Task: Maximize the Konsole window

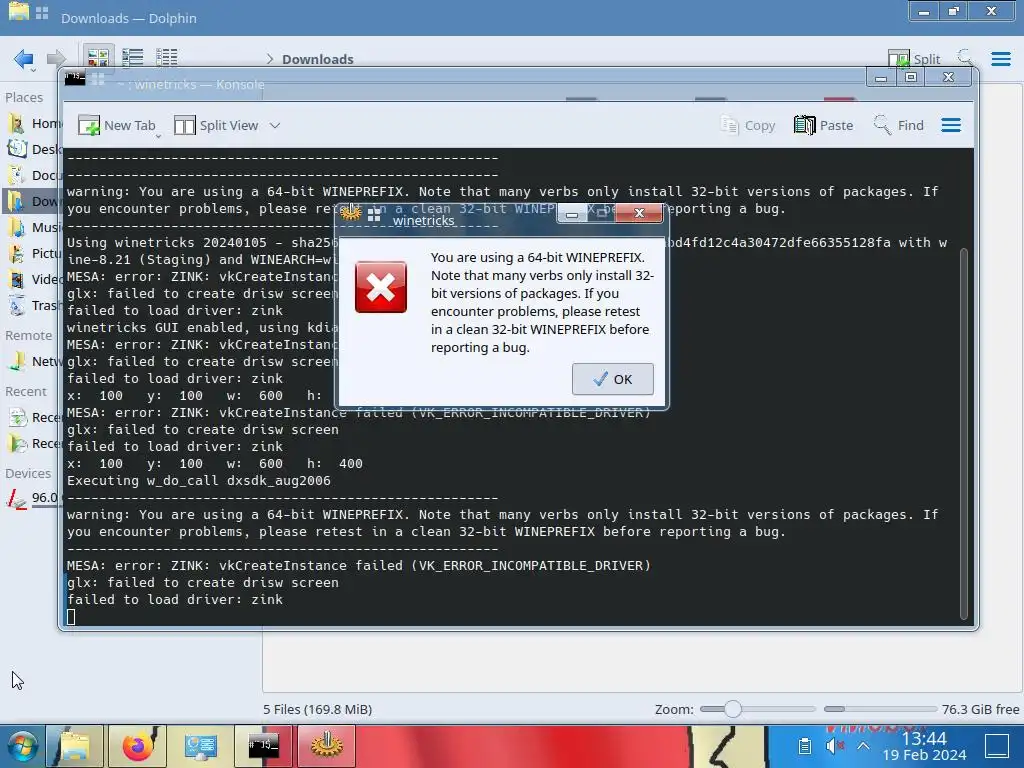Action: (911, 77)
